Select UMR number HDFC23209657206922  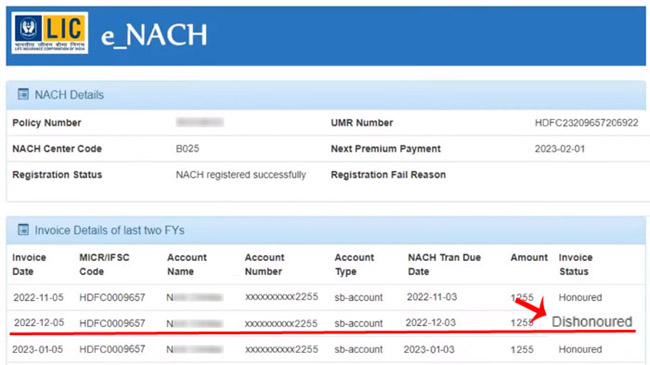(x=586, y=123)
